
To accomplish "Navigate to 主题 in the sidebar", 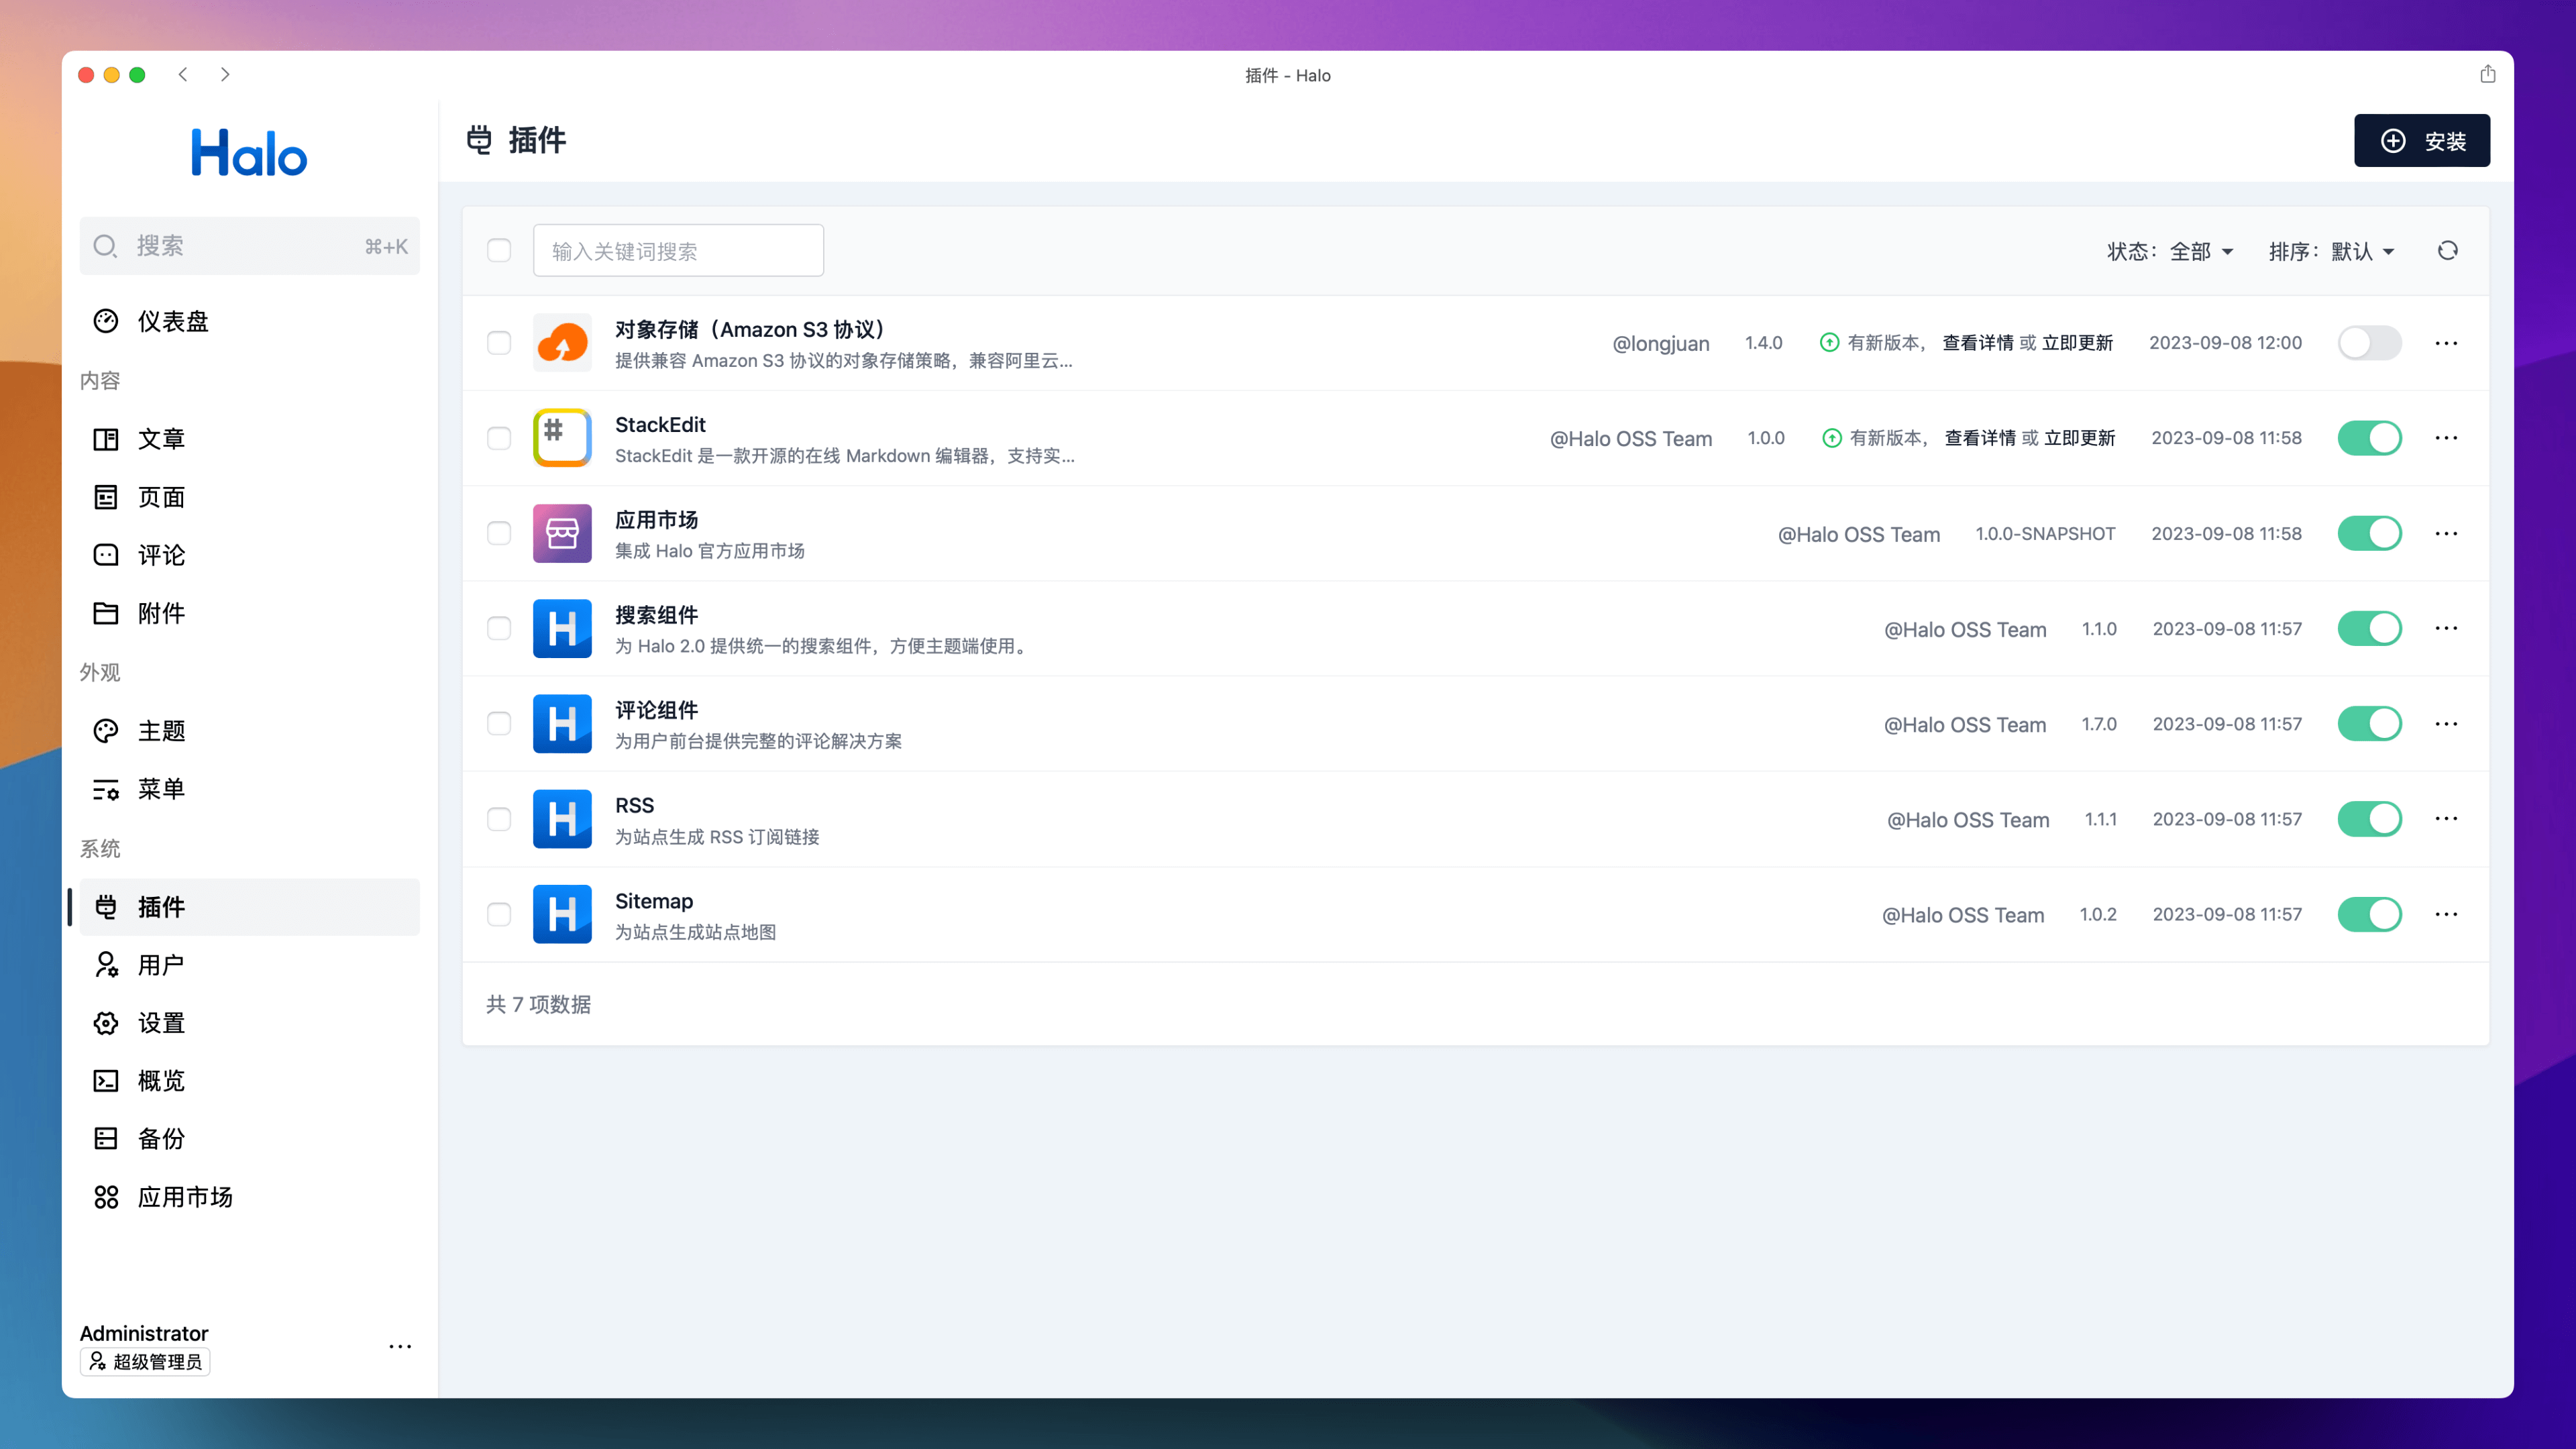I will coord(161,731).
